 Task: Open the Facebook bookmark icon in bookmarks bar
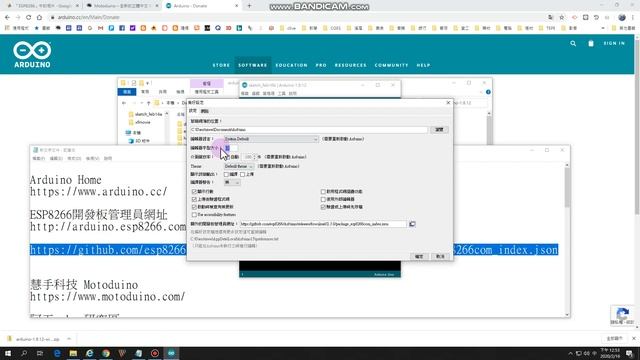(122, 28)
